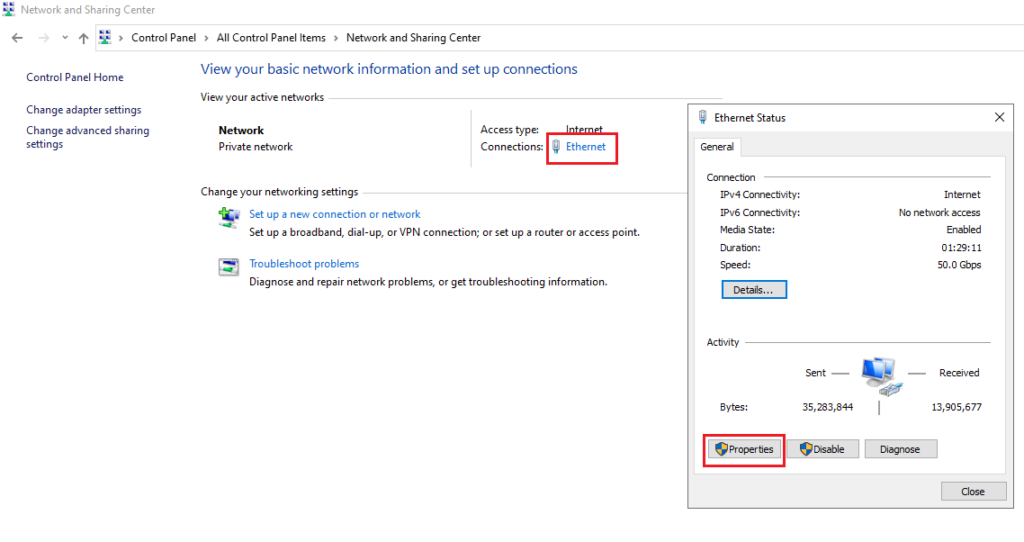Close Ethernet Status dialog with X

[999, 118]
